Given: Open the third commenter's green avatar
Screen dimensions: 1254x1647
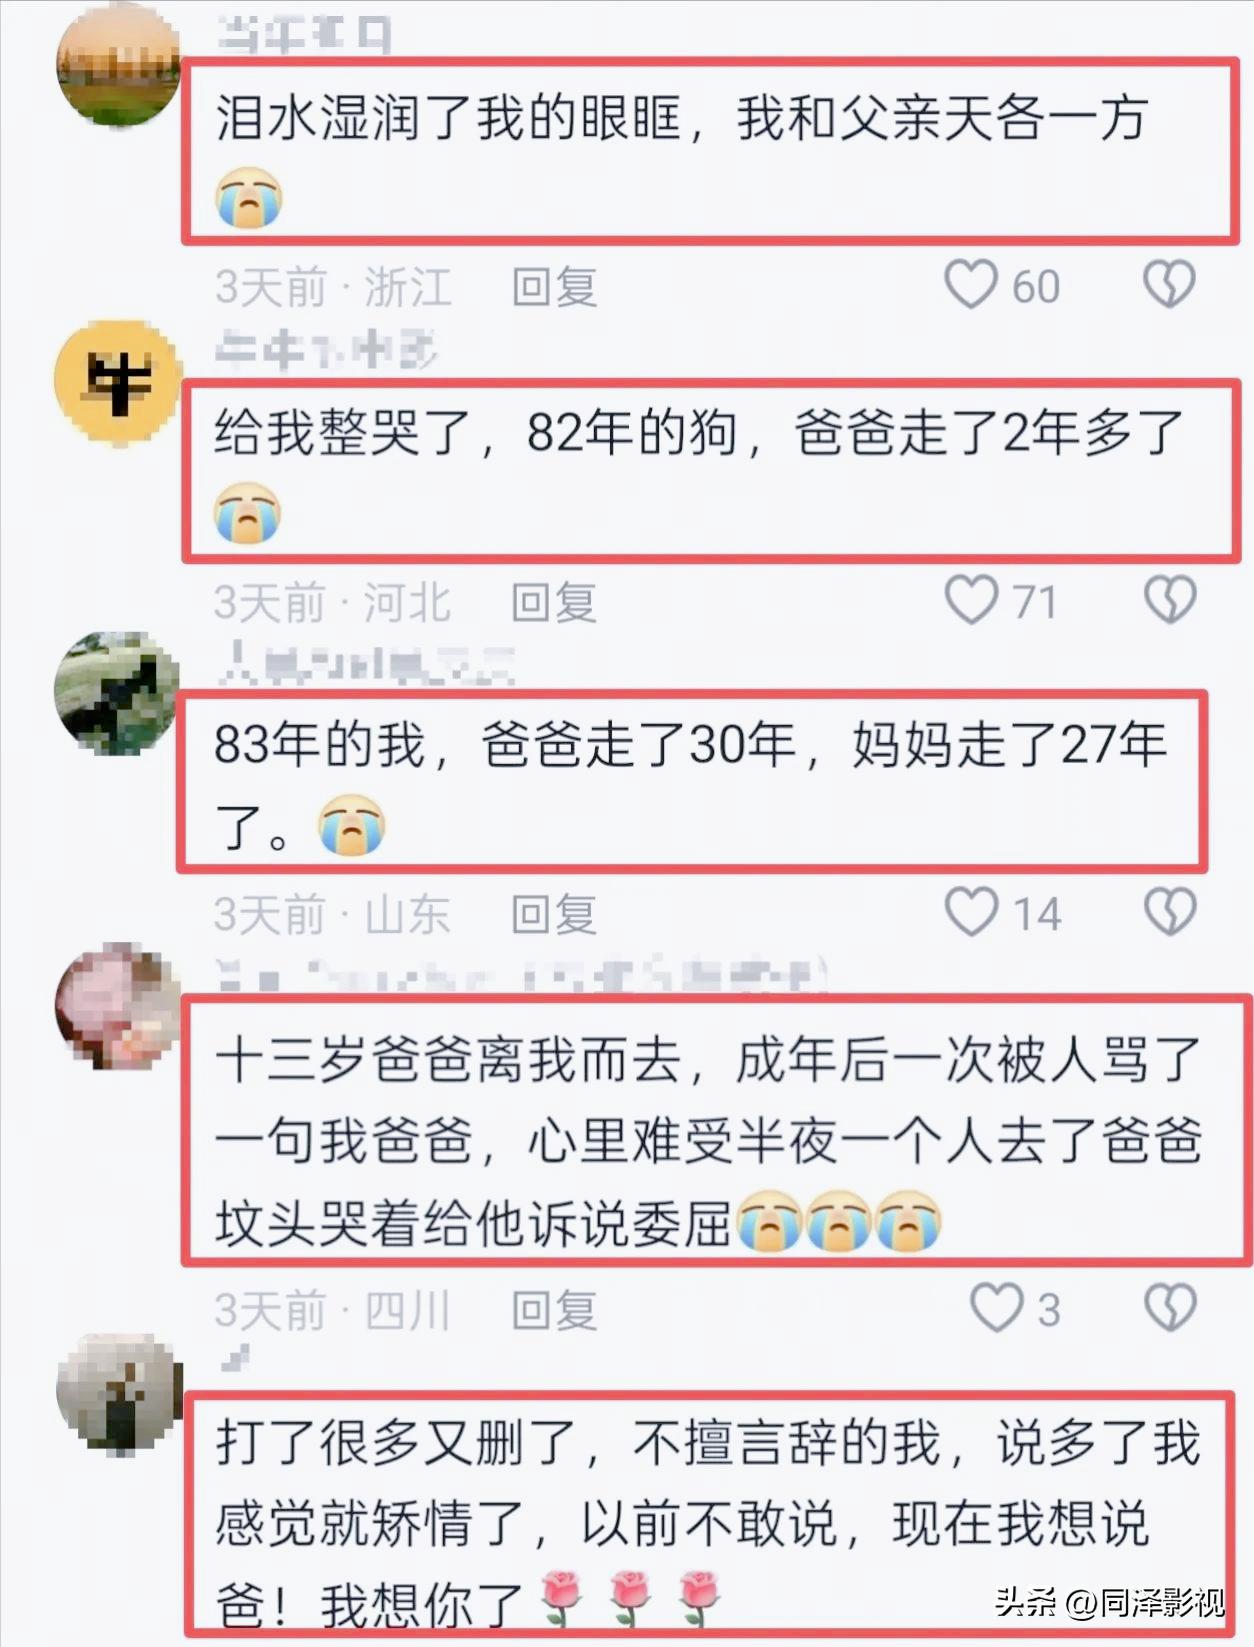Looking at the screenshot, I should coord(118,693).
